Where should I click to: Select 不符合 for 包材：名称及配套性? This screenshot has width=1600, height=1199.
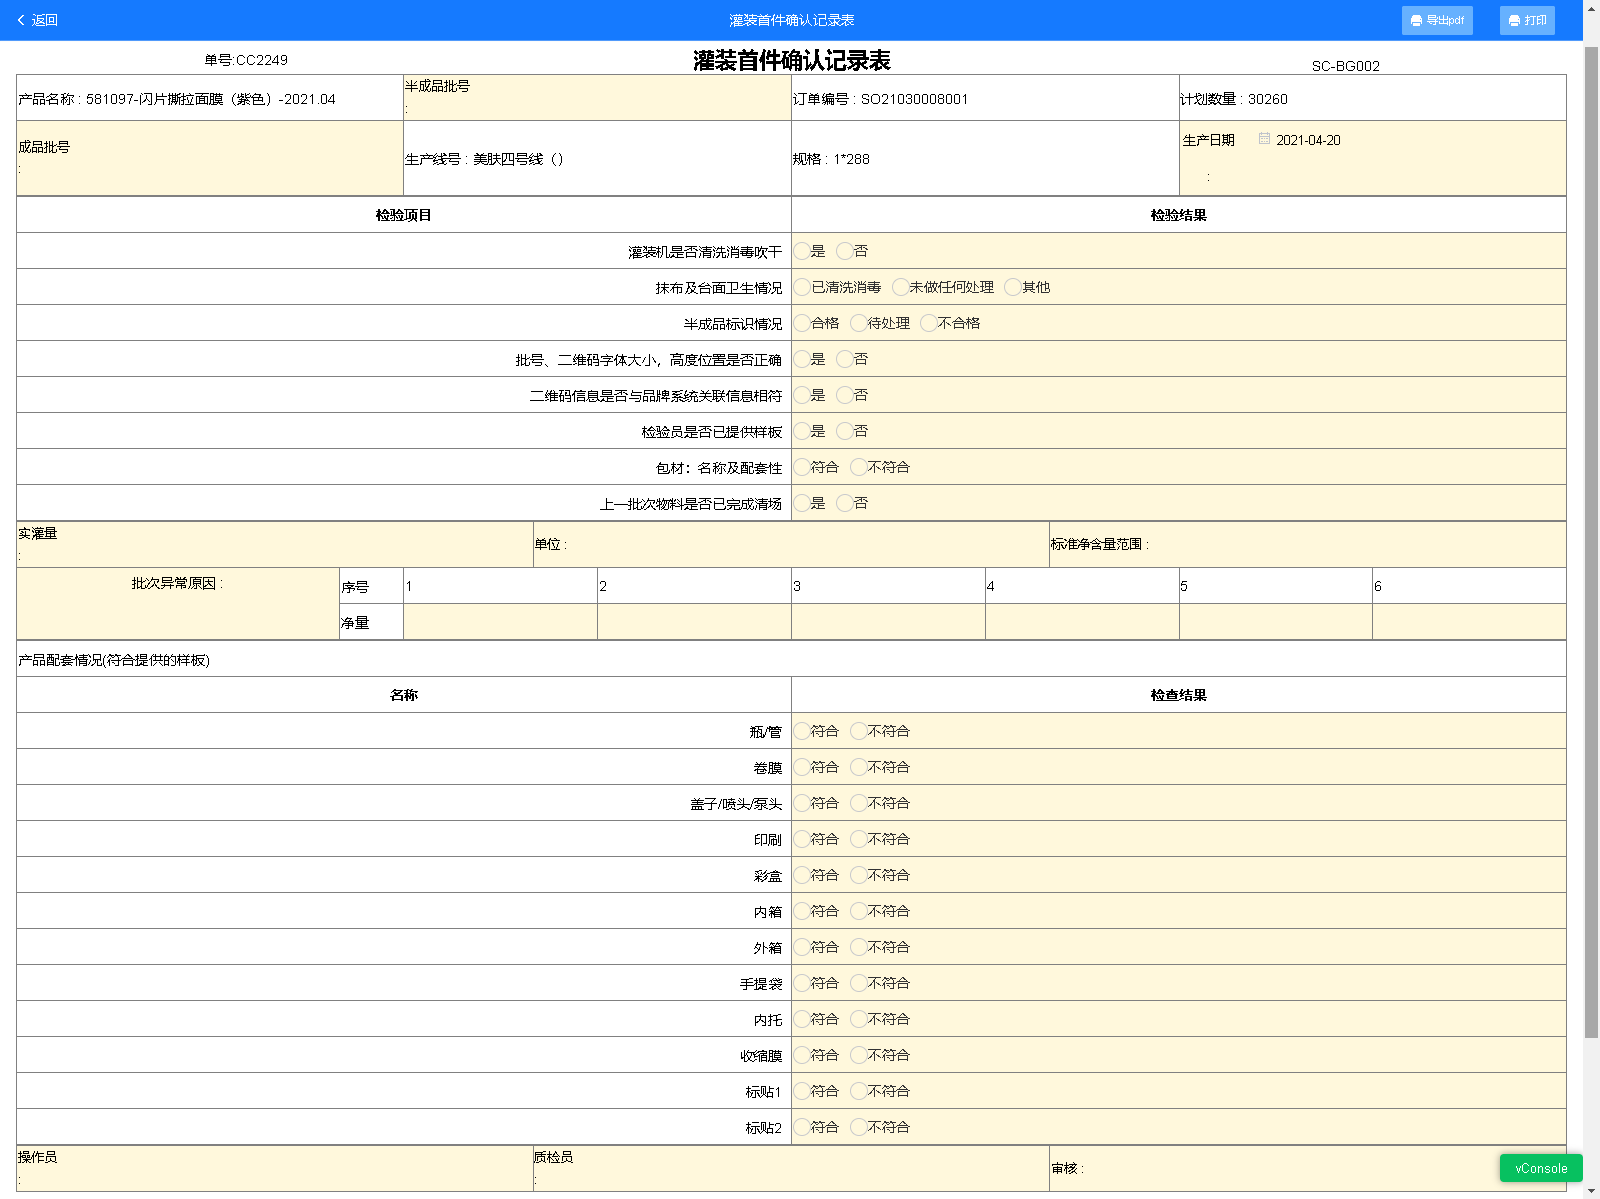[x=858, y=467]
